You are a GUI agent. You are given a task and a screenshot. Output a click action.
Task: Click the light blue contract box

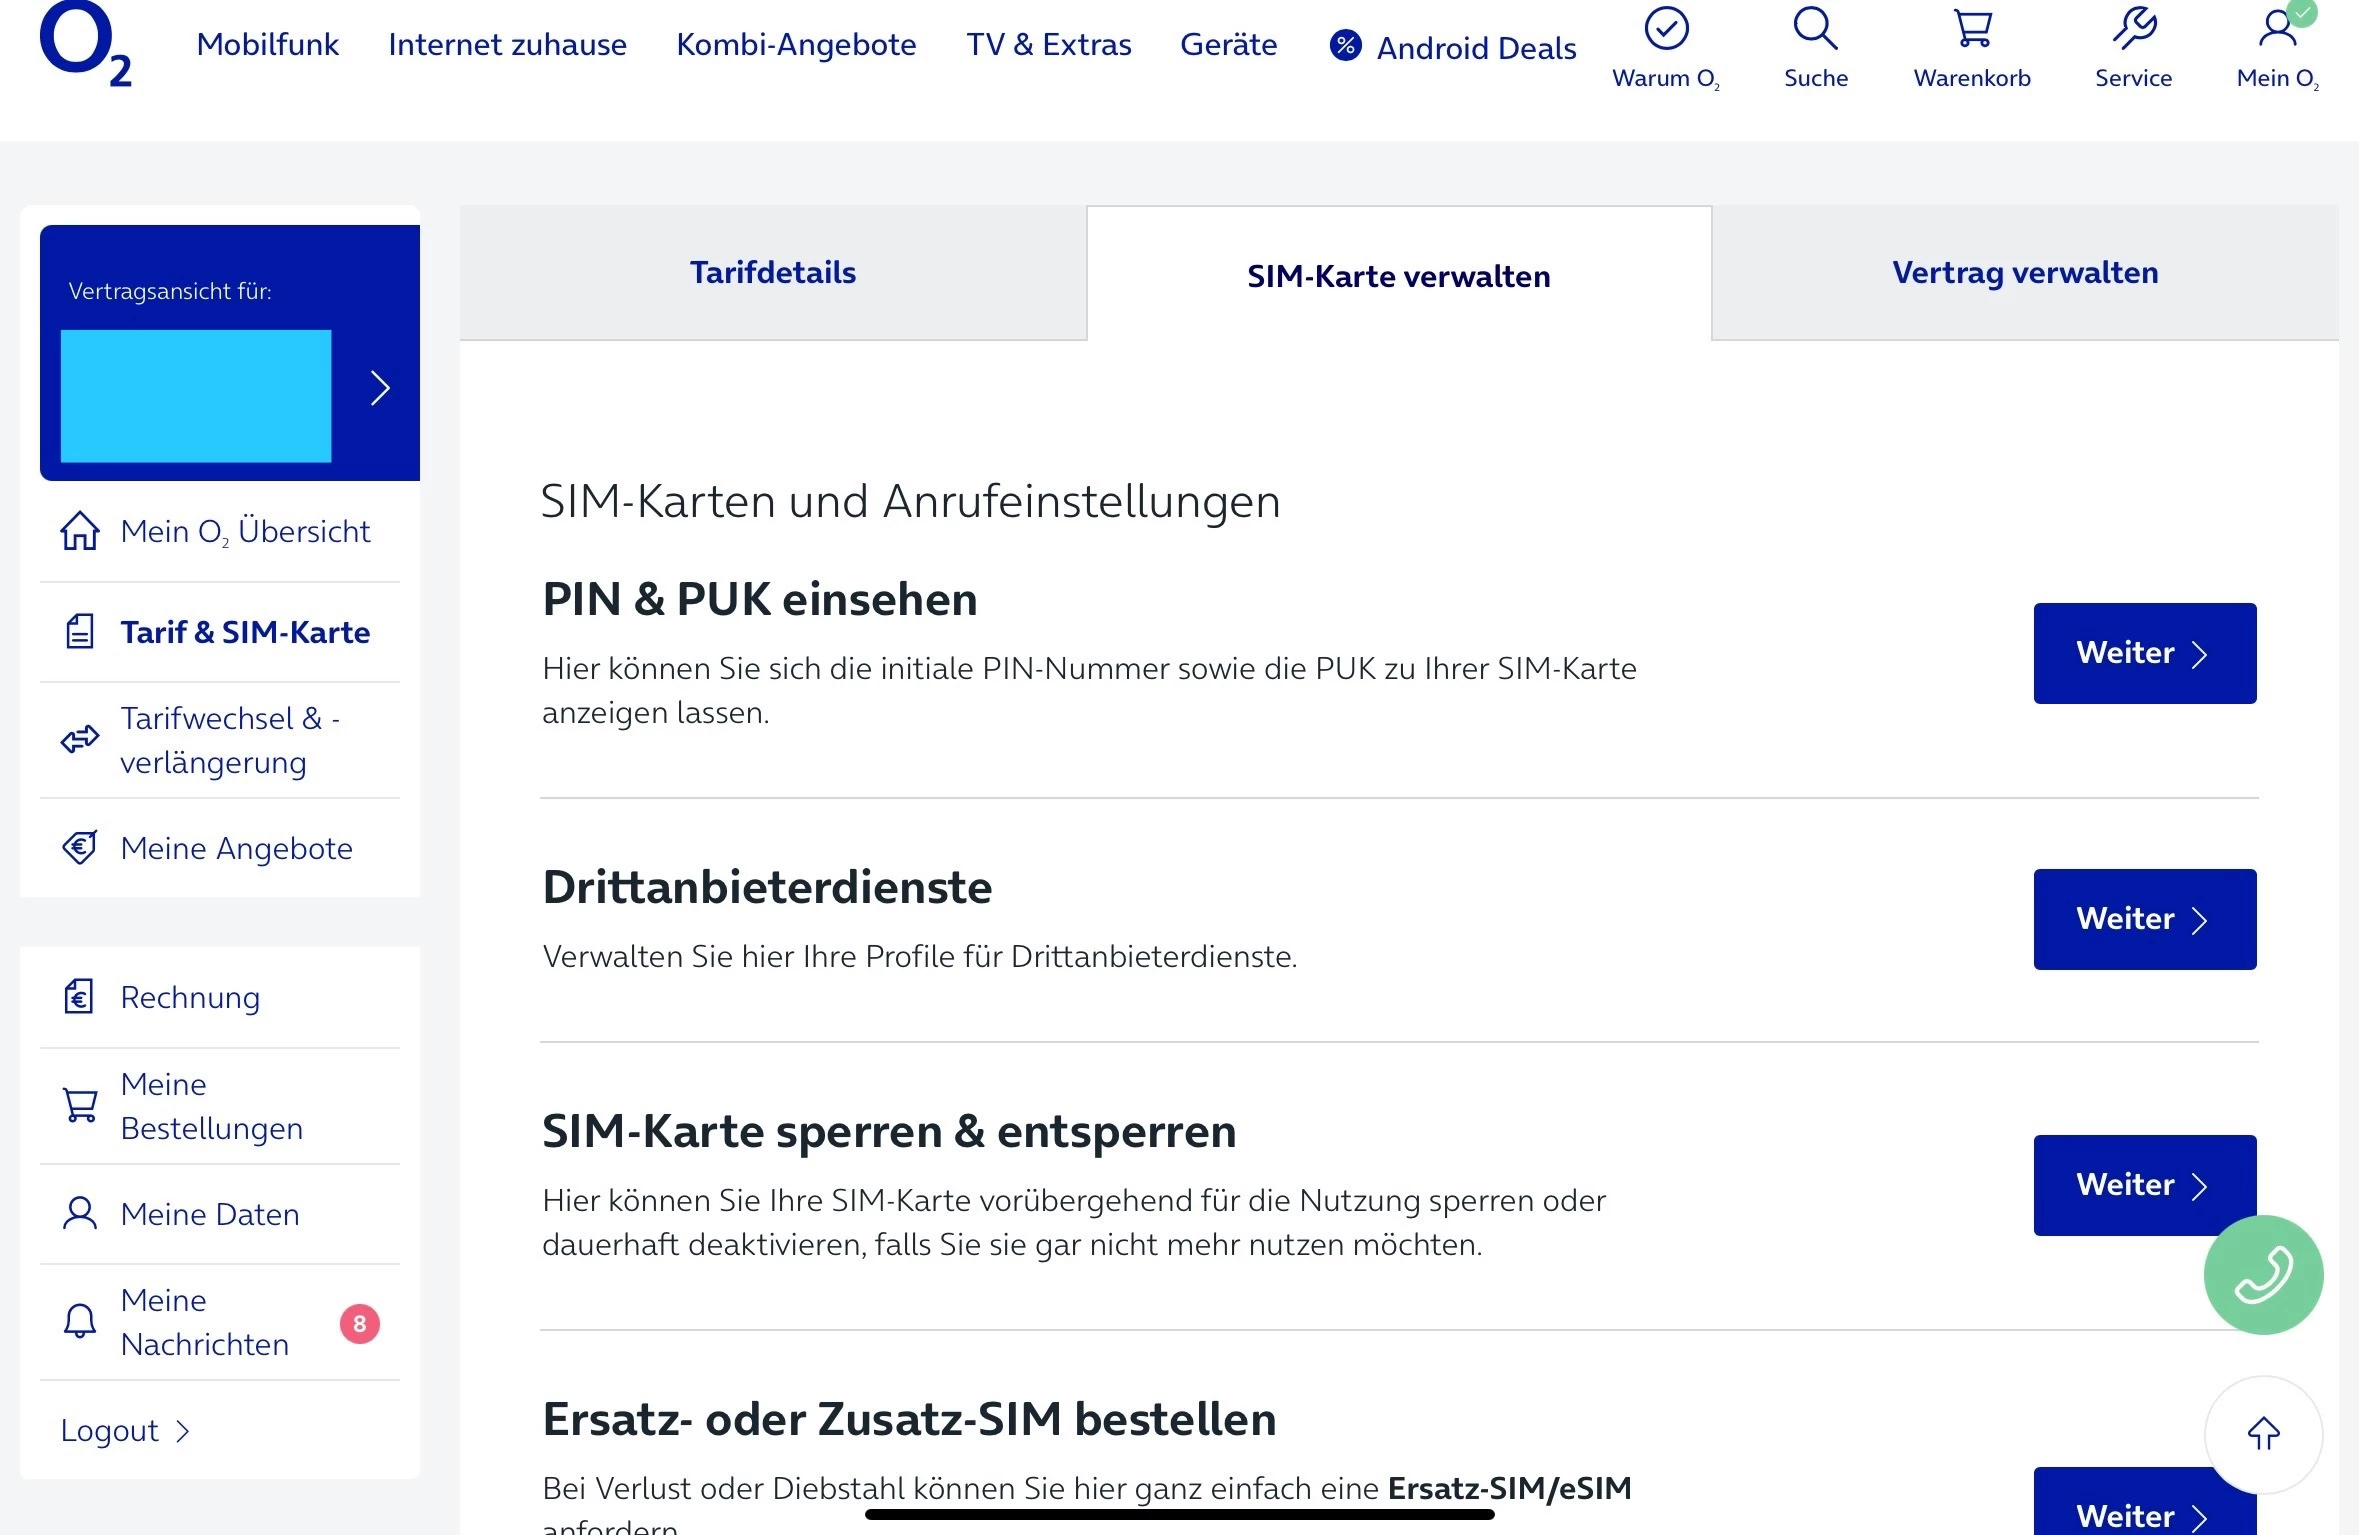click(x=196, y=396)
